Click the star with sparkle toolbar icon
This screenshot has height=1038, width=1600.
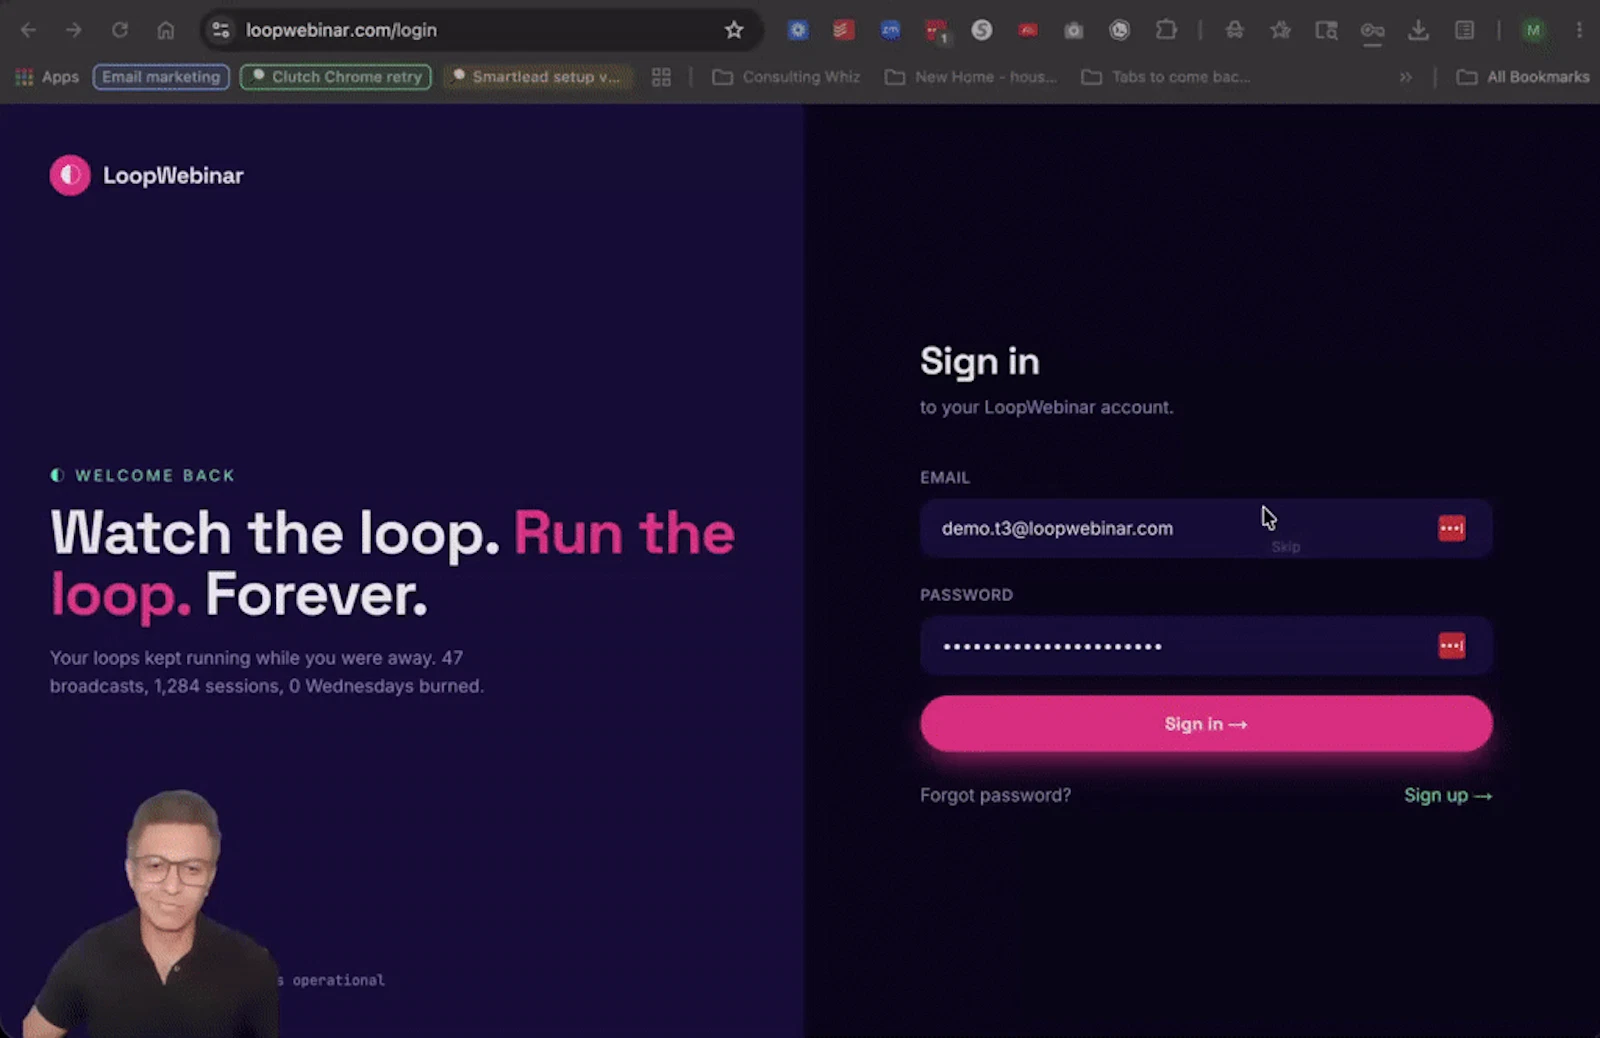(x=1281, y=30)
